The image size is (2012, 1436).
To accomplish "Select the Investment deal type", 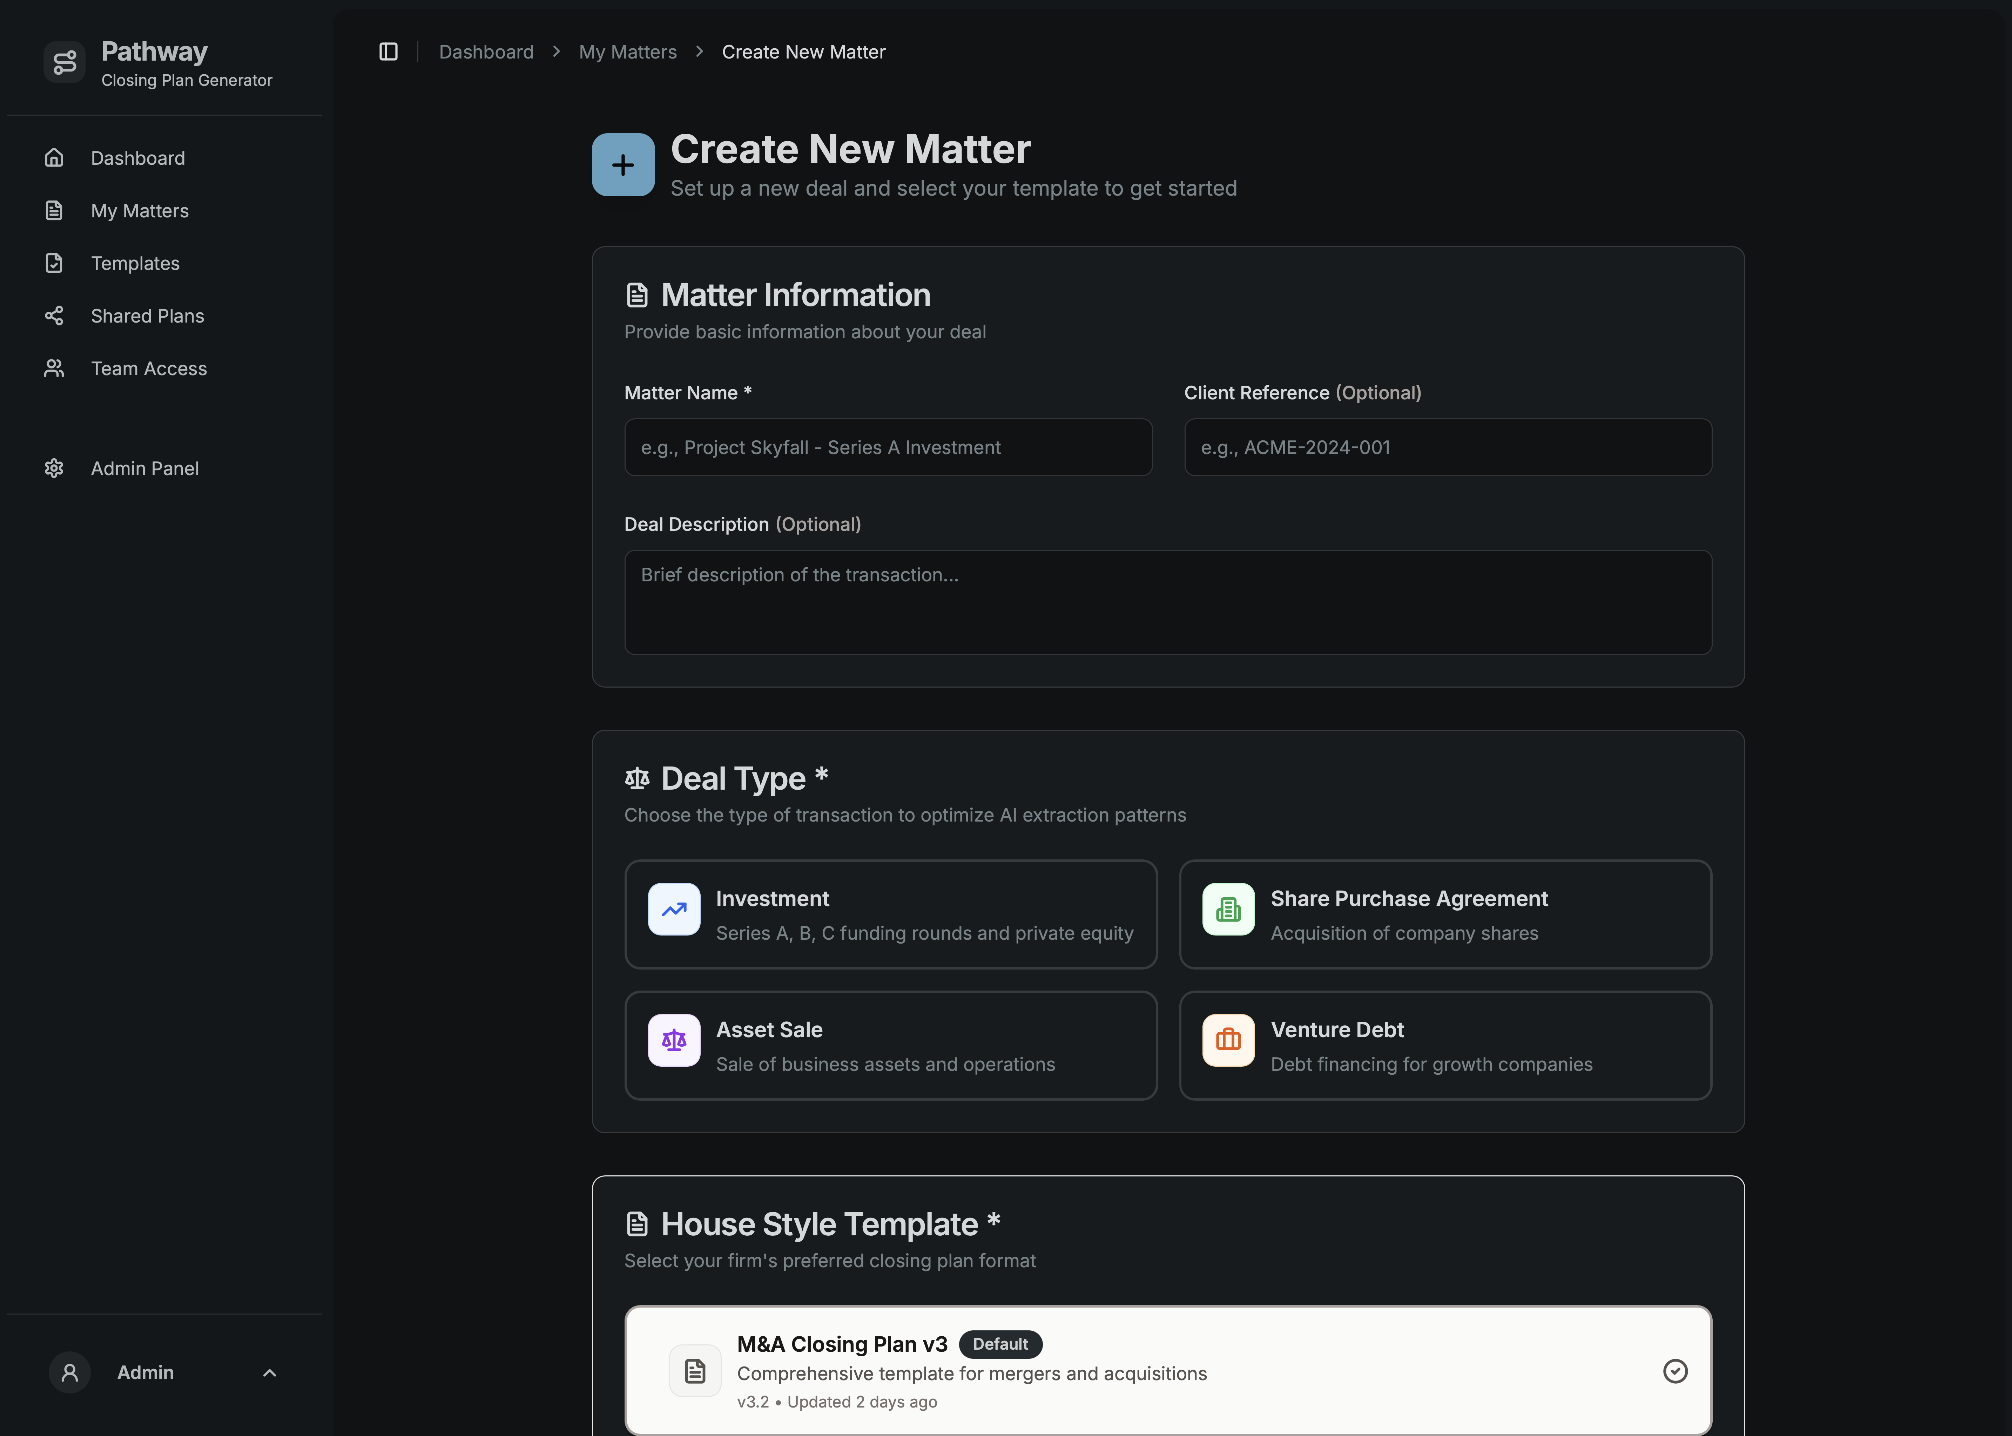I will (890, 914).
